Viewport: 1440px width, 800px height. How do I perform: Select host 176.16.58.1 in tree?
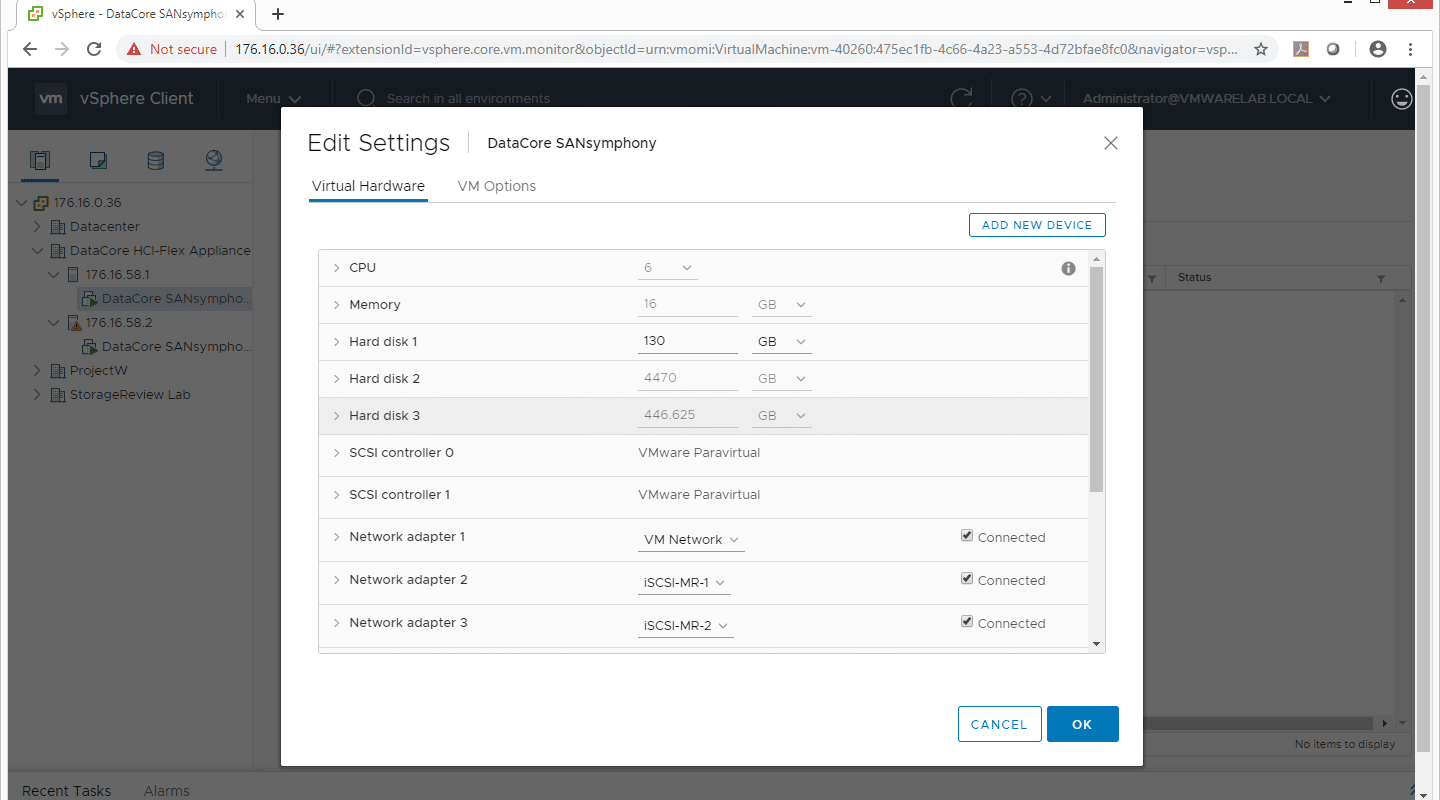click(117, 274)
